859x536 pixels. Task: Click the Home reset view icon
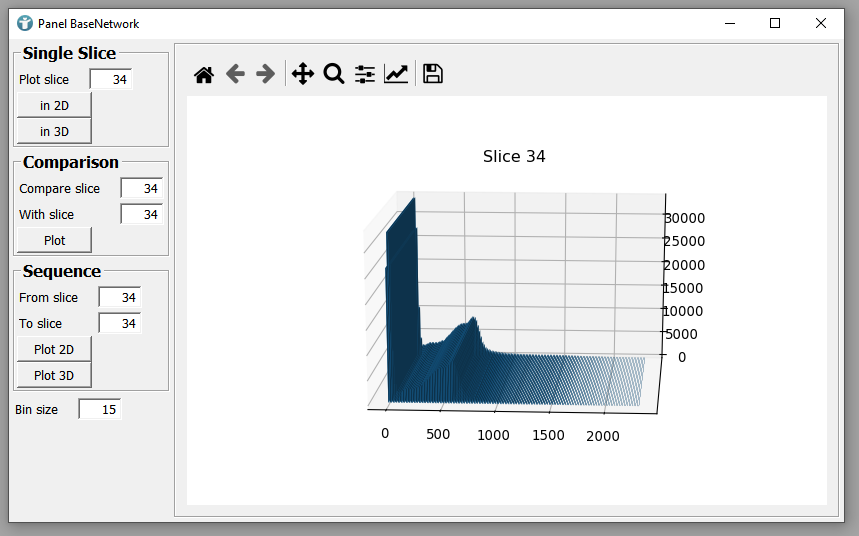(x=204, y=74)
